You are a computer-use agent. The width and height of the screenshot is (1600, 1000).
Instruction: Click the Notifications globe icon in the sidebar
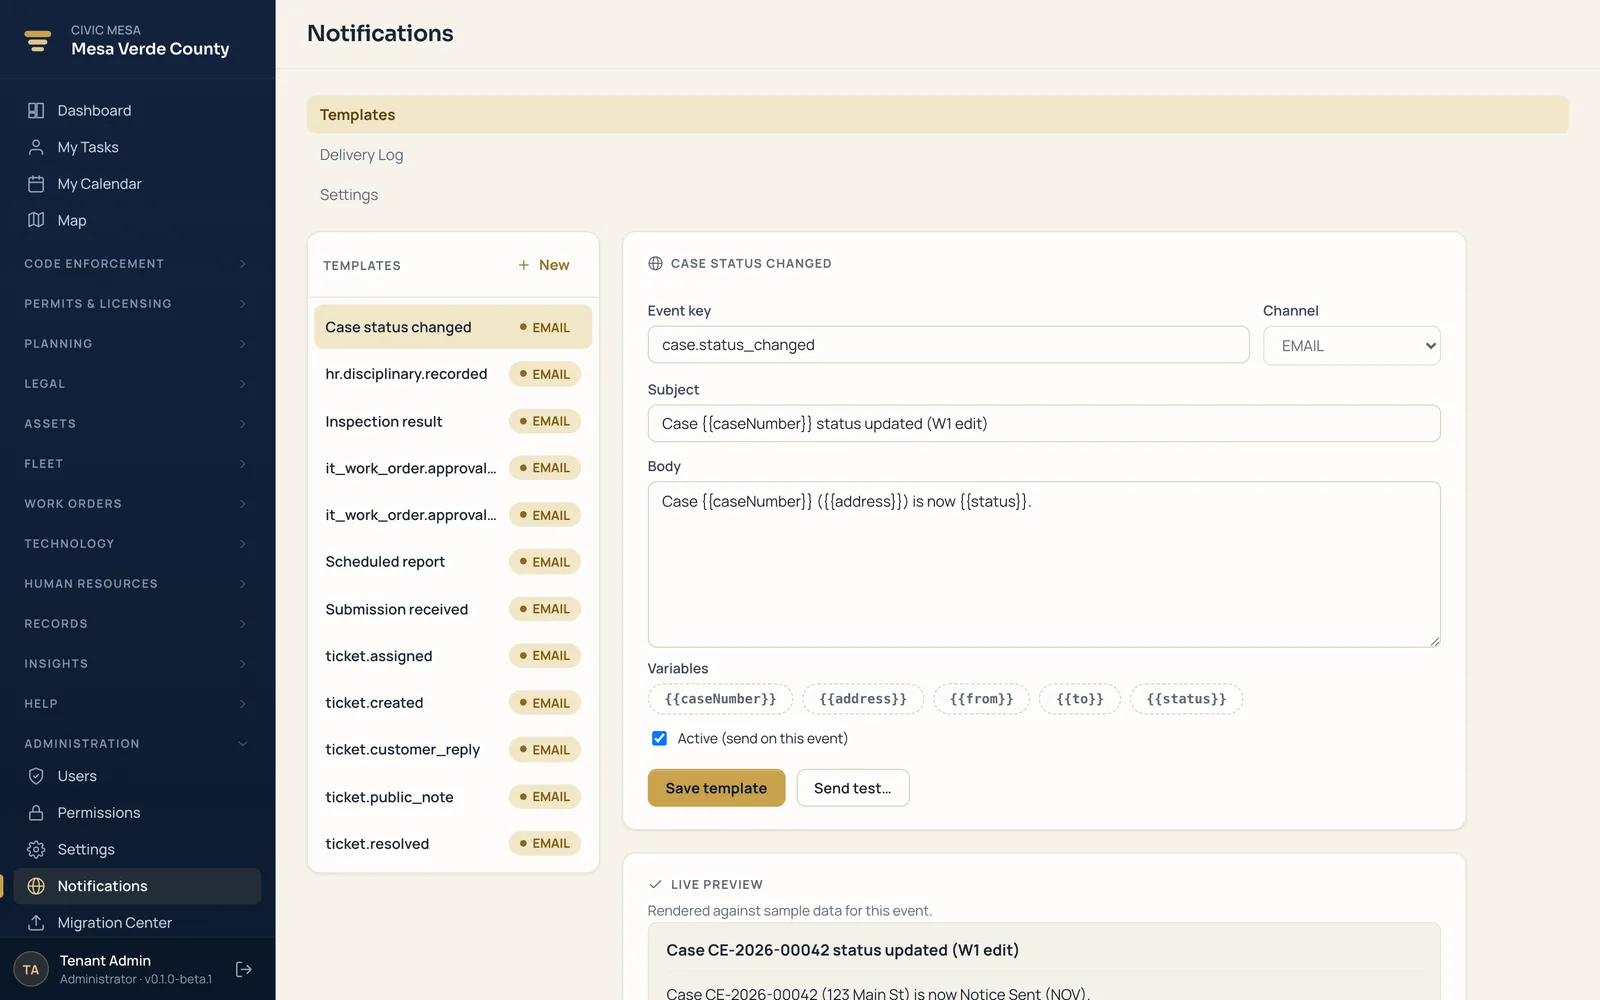tap(36, 886)
